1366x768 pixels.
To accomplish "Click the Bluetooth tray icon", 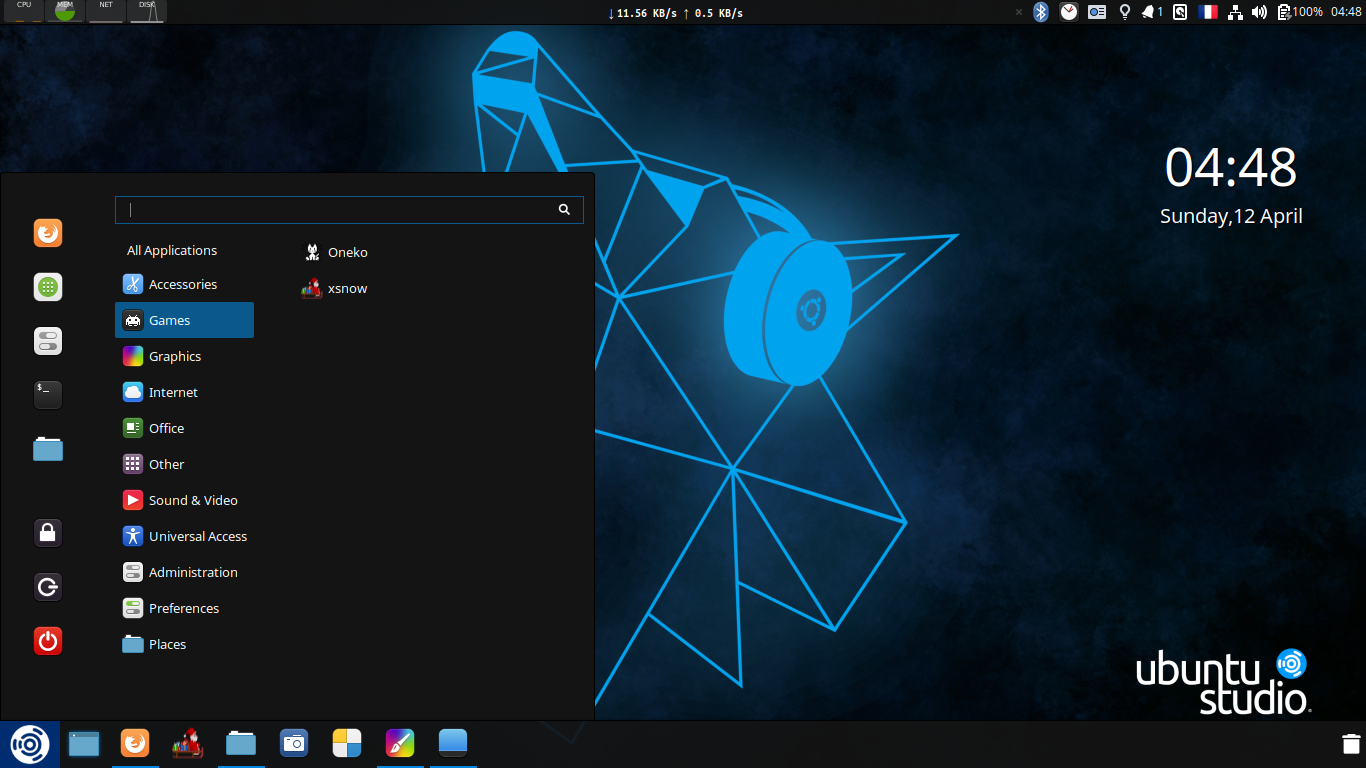I will [1041, 12].
